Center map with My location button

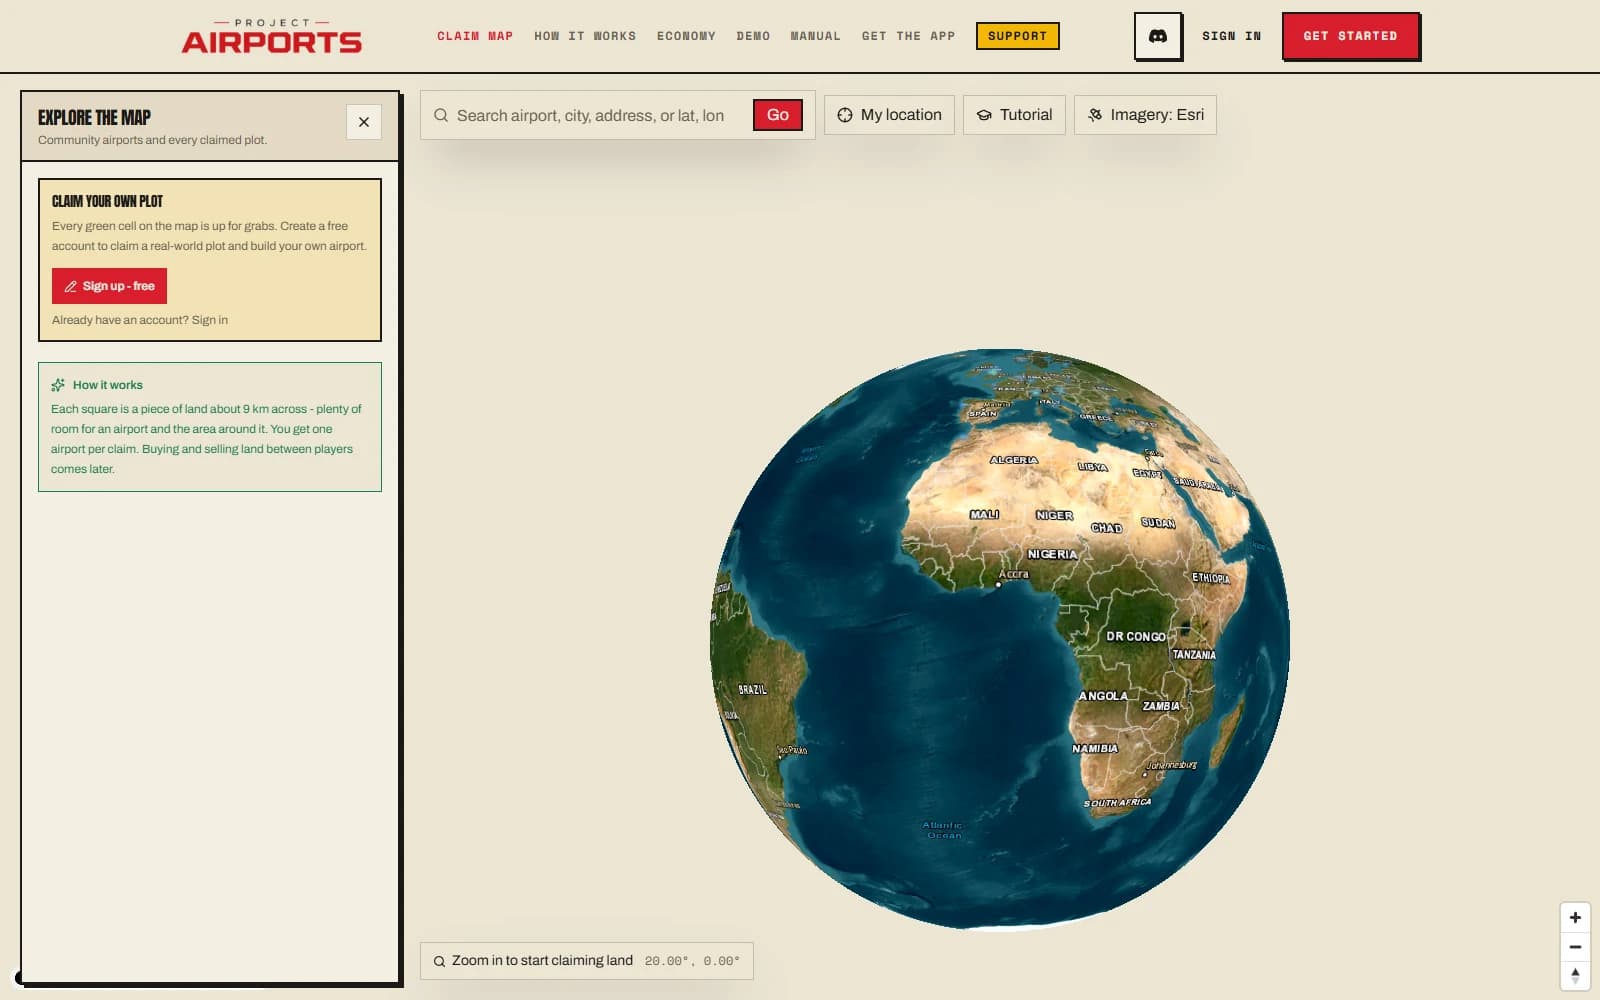[x=889, y=115]
